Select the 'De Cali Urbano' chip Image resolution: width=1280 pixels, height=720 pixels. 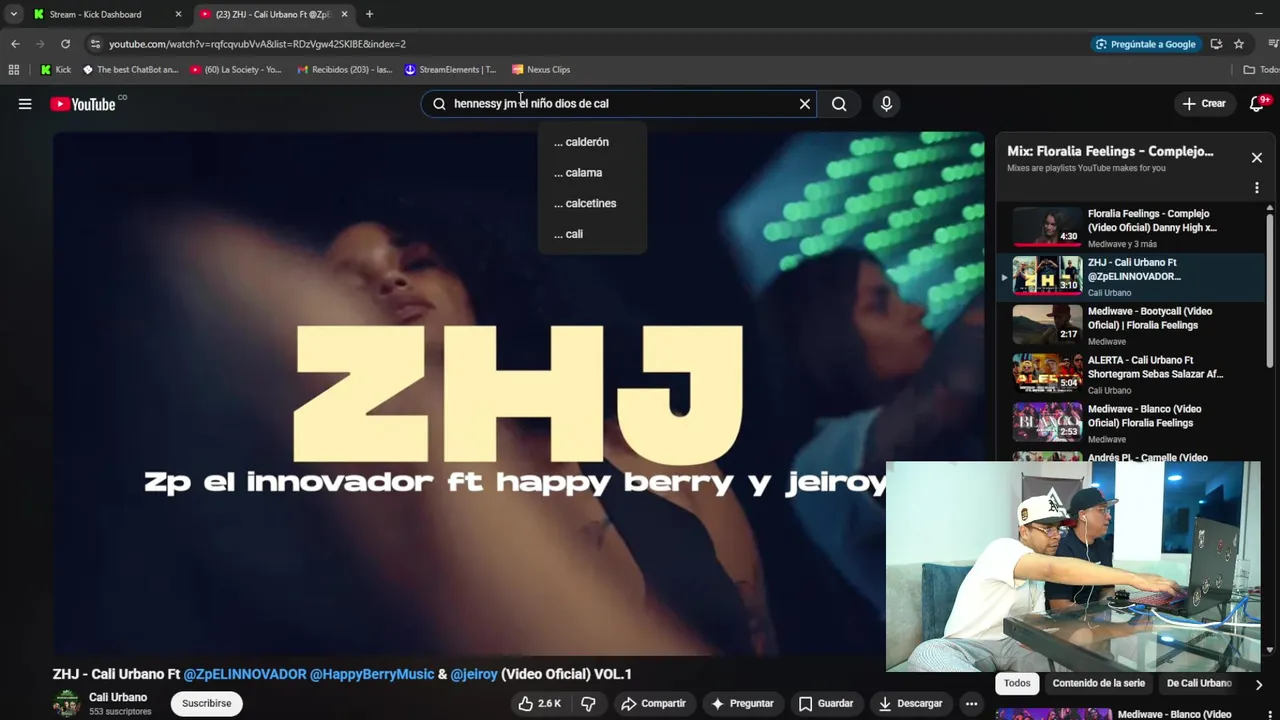point(1199,683)
